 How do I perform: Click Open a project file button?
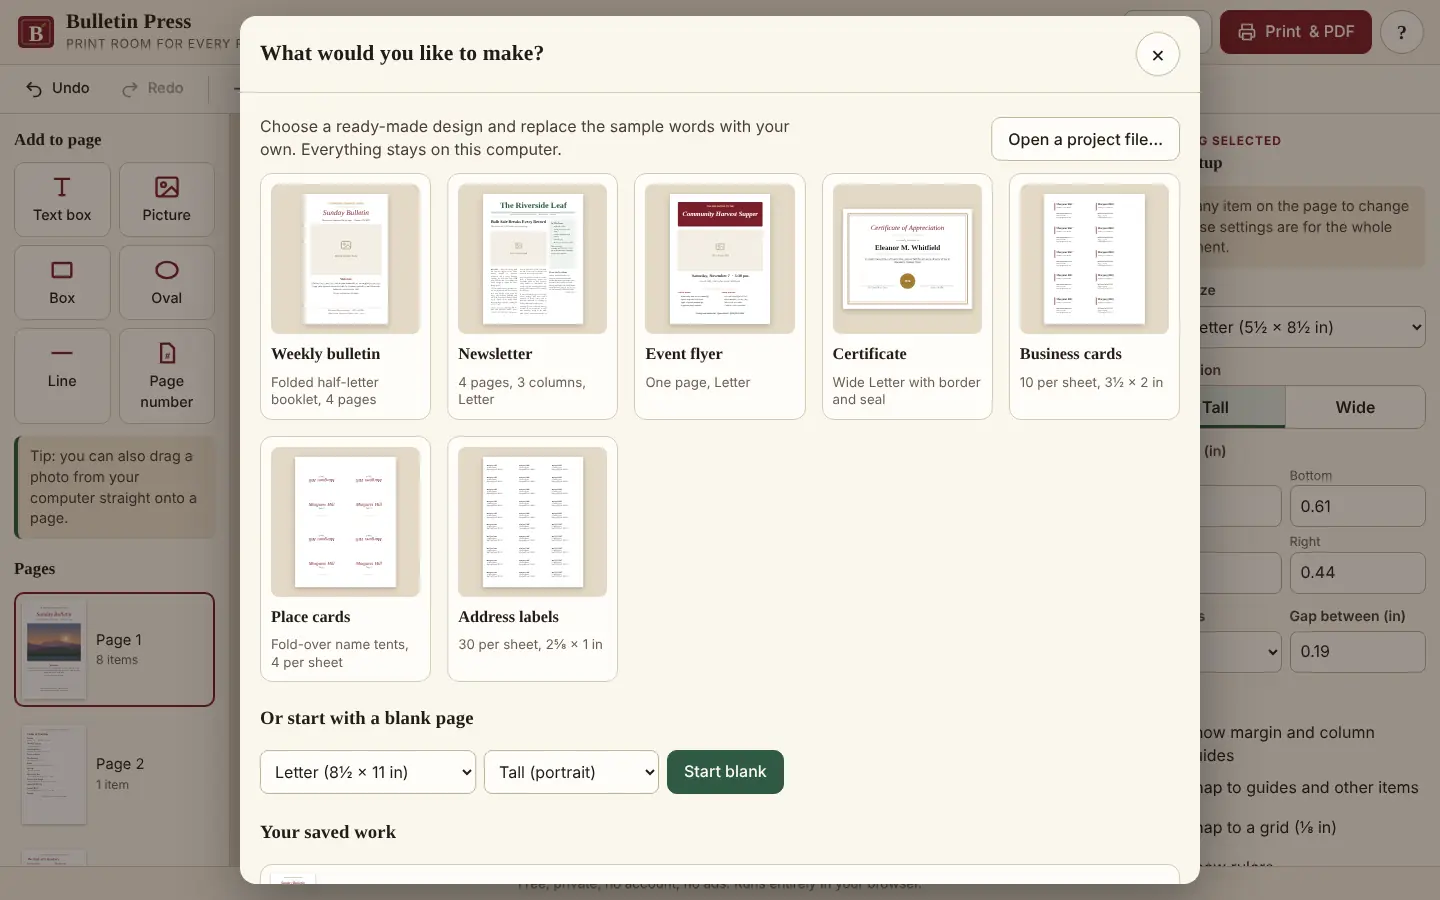pyautogui.click(x=1085, y=139)
